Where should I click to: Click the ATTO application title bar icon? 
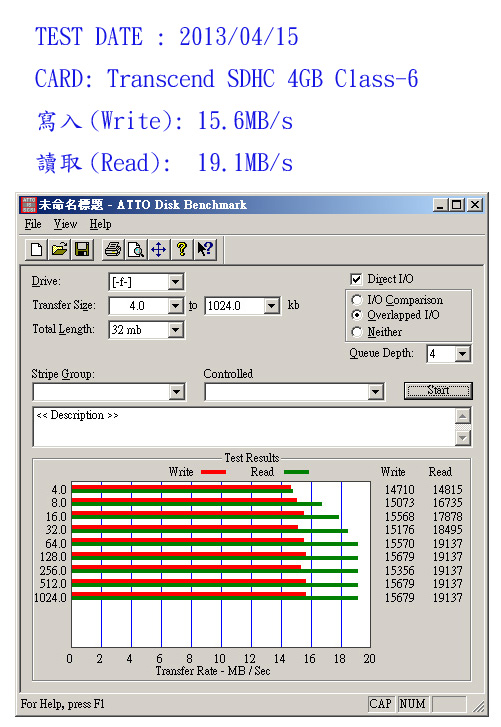(29, 204)
